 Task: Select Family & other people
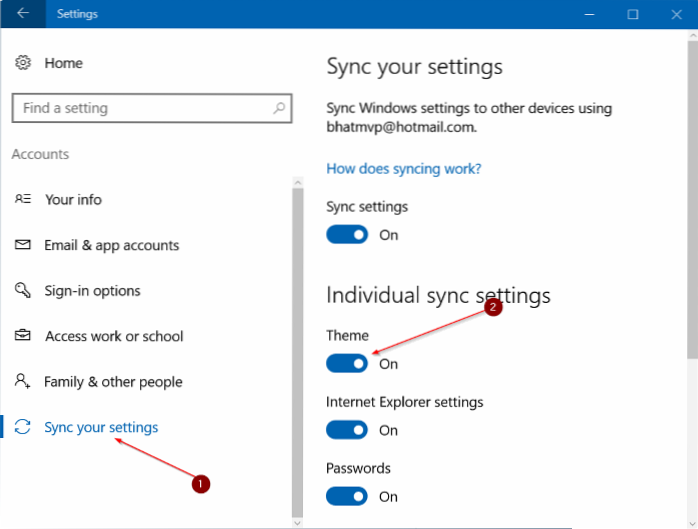click(x=113, y=382)
